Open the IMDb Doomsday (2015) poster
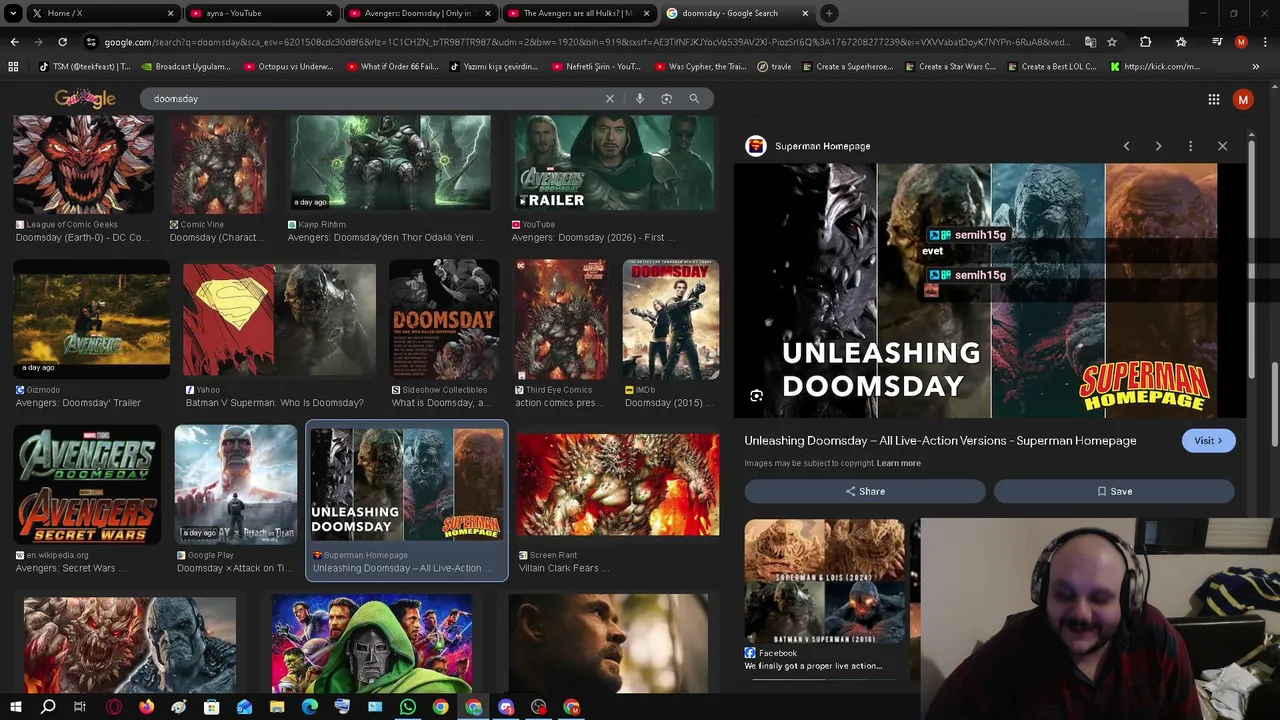 coord(671,320)
